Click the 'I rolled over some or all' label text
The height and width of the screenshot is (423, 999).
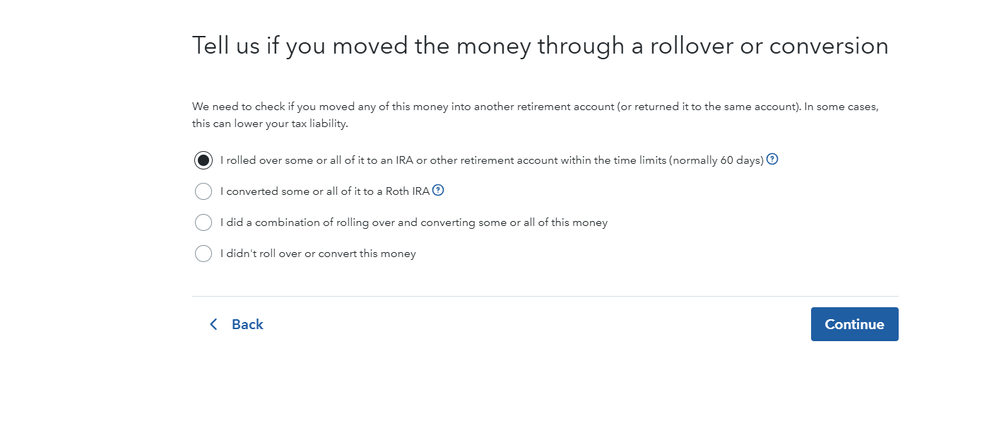492,161
